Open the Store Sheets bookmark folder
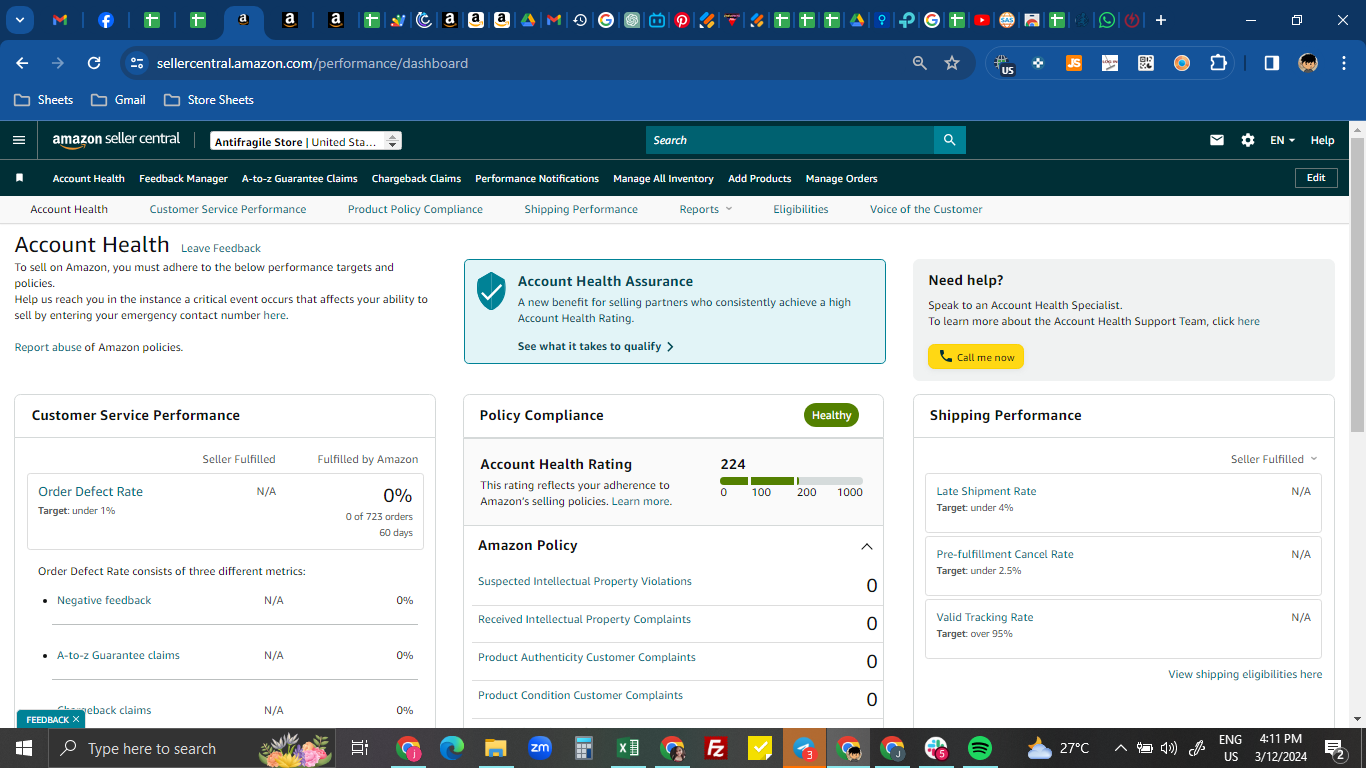This screenshot has width=1366, height=768. click(208, 100)
